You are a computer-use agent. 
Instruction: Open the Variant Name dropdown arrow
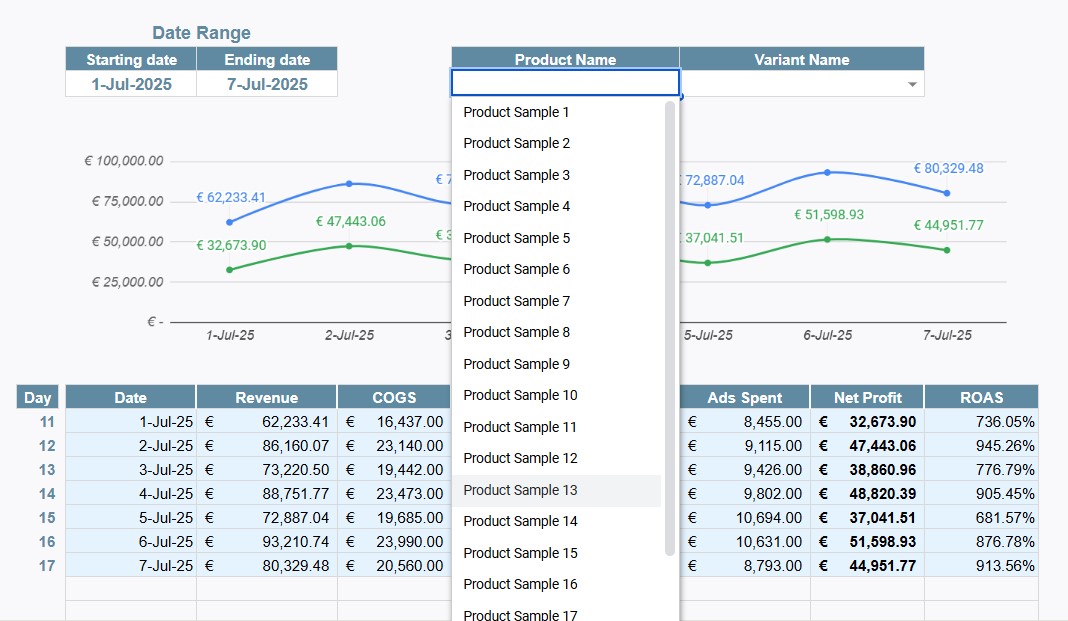pyautogui.click(x=912, y=85)
